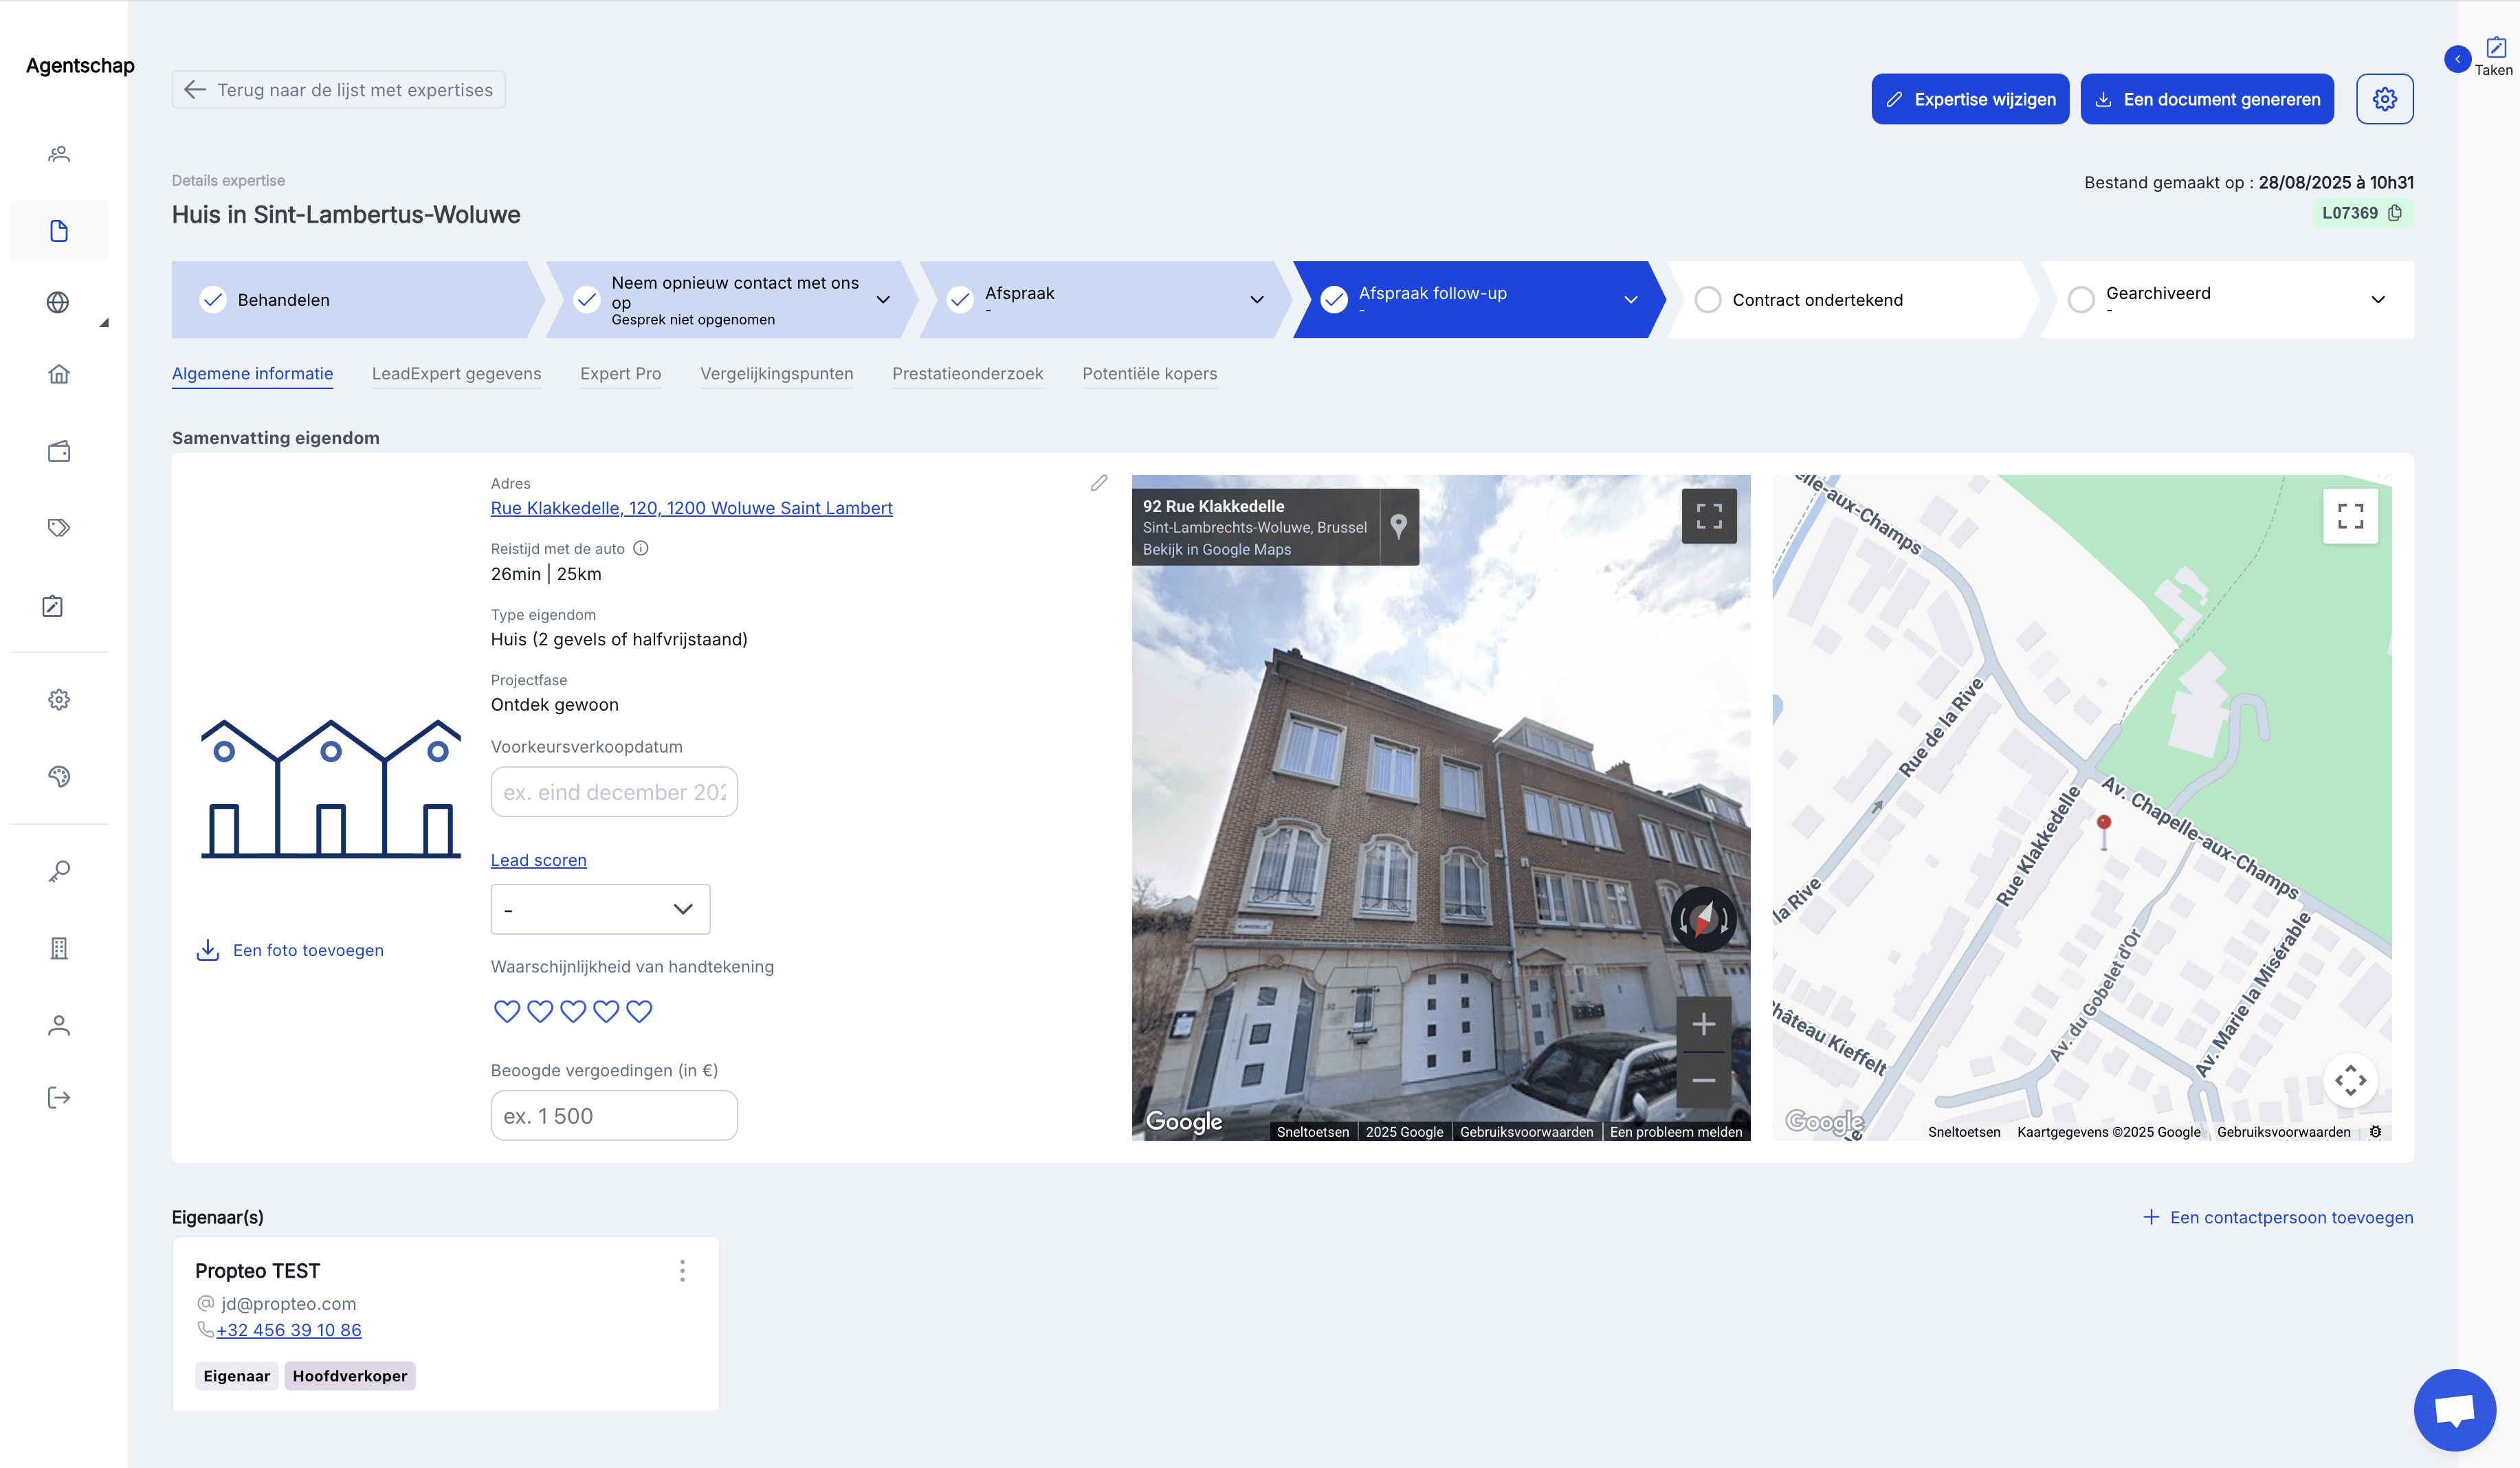Open the clipboard edit icon in sidebar
This screenshot has width=2520, height=1468.
[53, 606]
